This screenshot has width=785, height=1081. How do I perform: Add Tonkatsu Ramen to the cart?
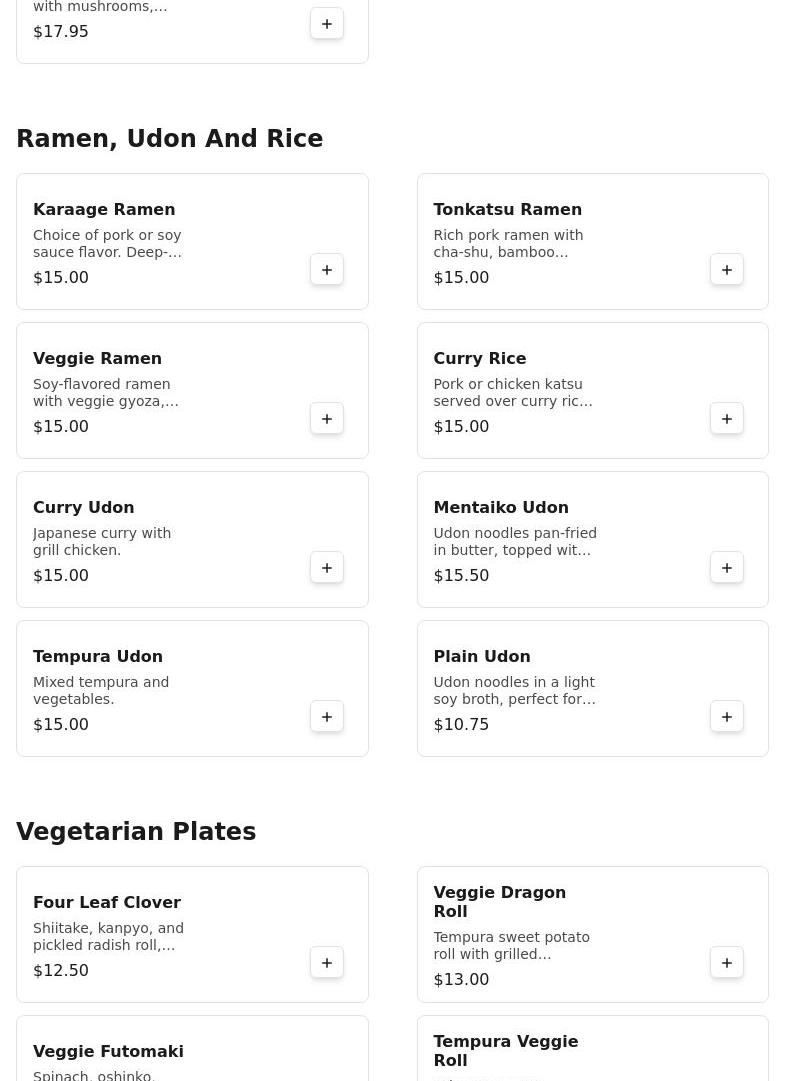coord(727,270)
